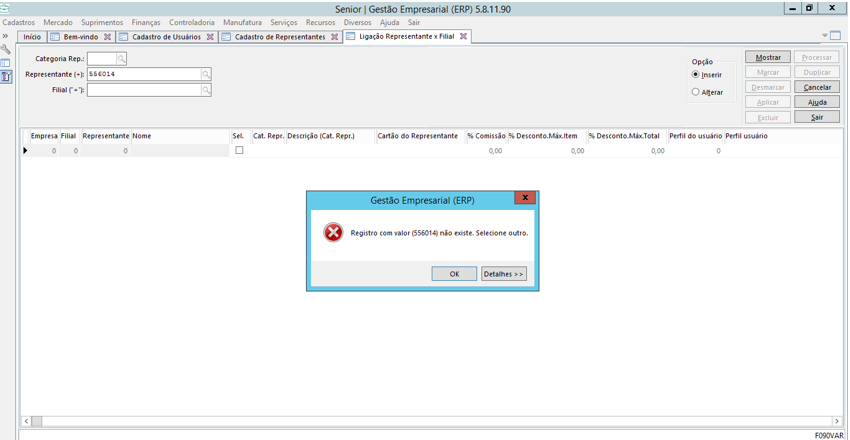The width and height of the screenshot is (850, 440).
Task: Click the Filial field lookup magnifier
Action: point(206,90)
